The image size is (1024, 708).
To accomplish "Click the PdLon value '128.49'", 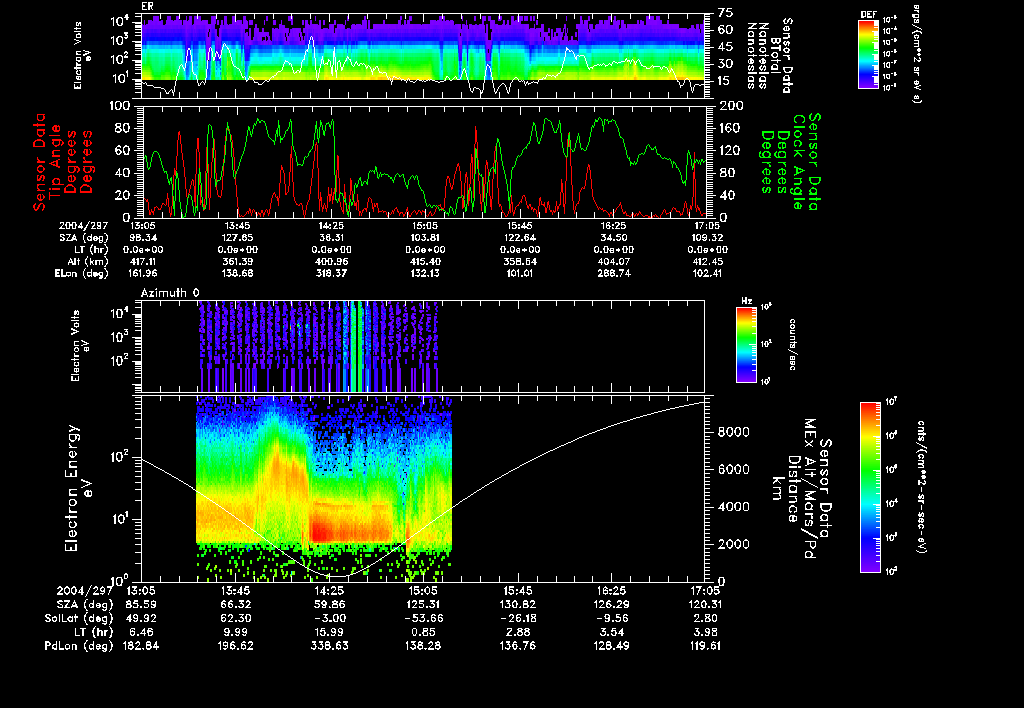I will 612,646.
